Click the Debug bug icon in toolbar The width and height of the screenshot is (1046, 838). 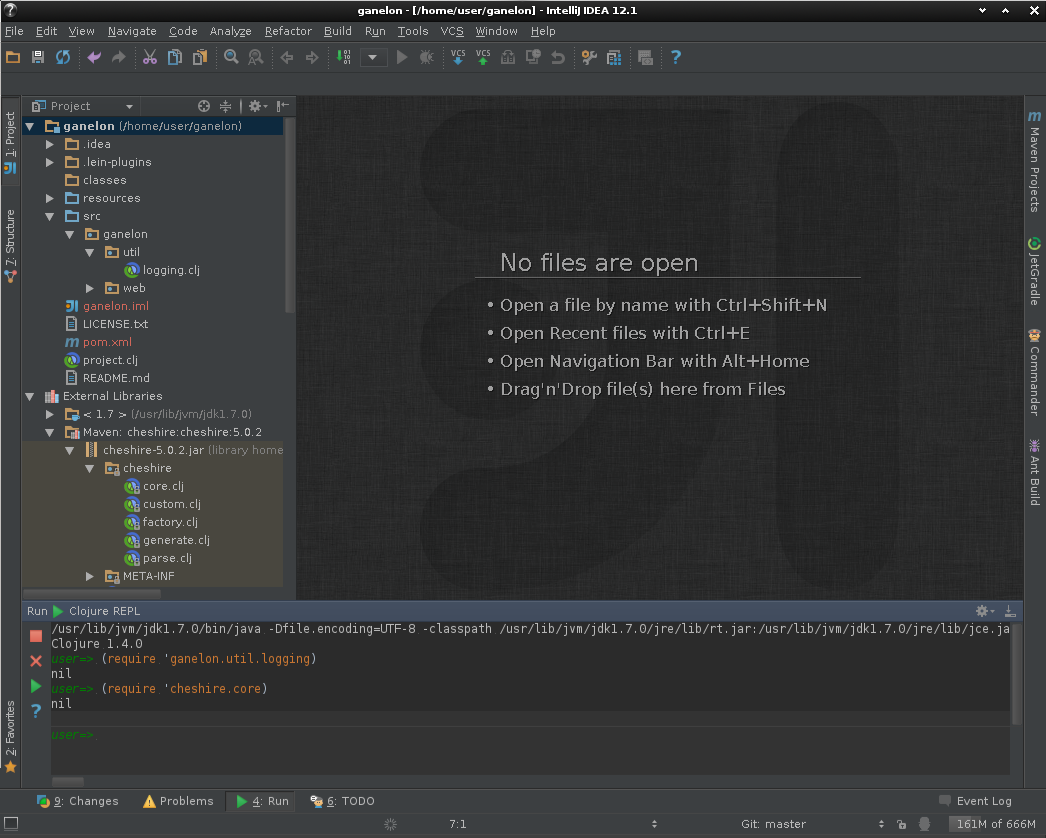click(x=427, y=58)
